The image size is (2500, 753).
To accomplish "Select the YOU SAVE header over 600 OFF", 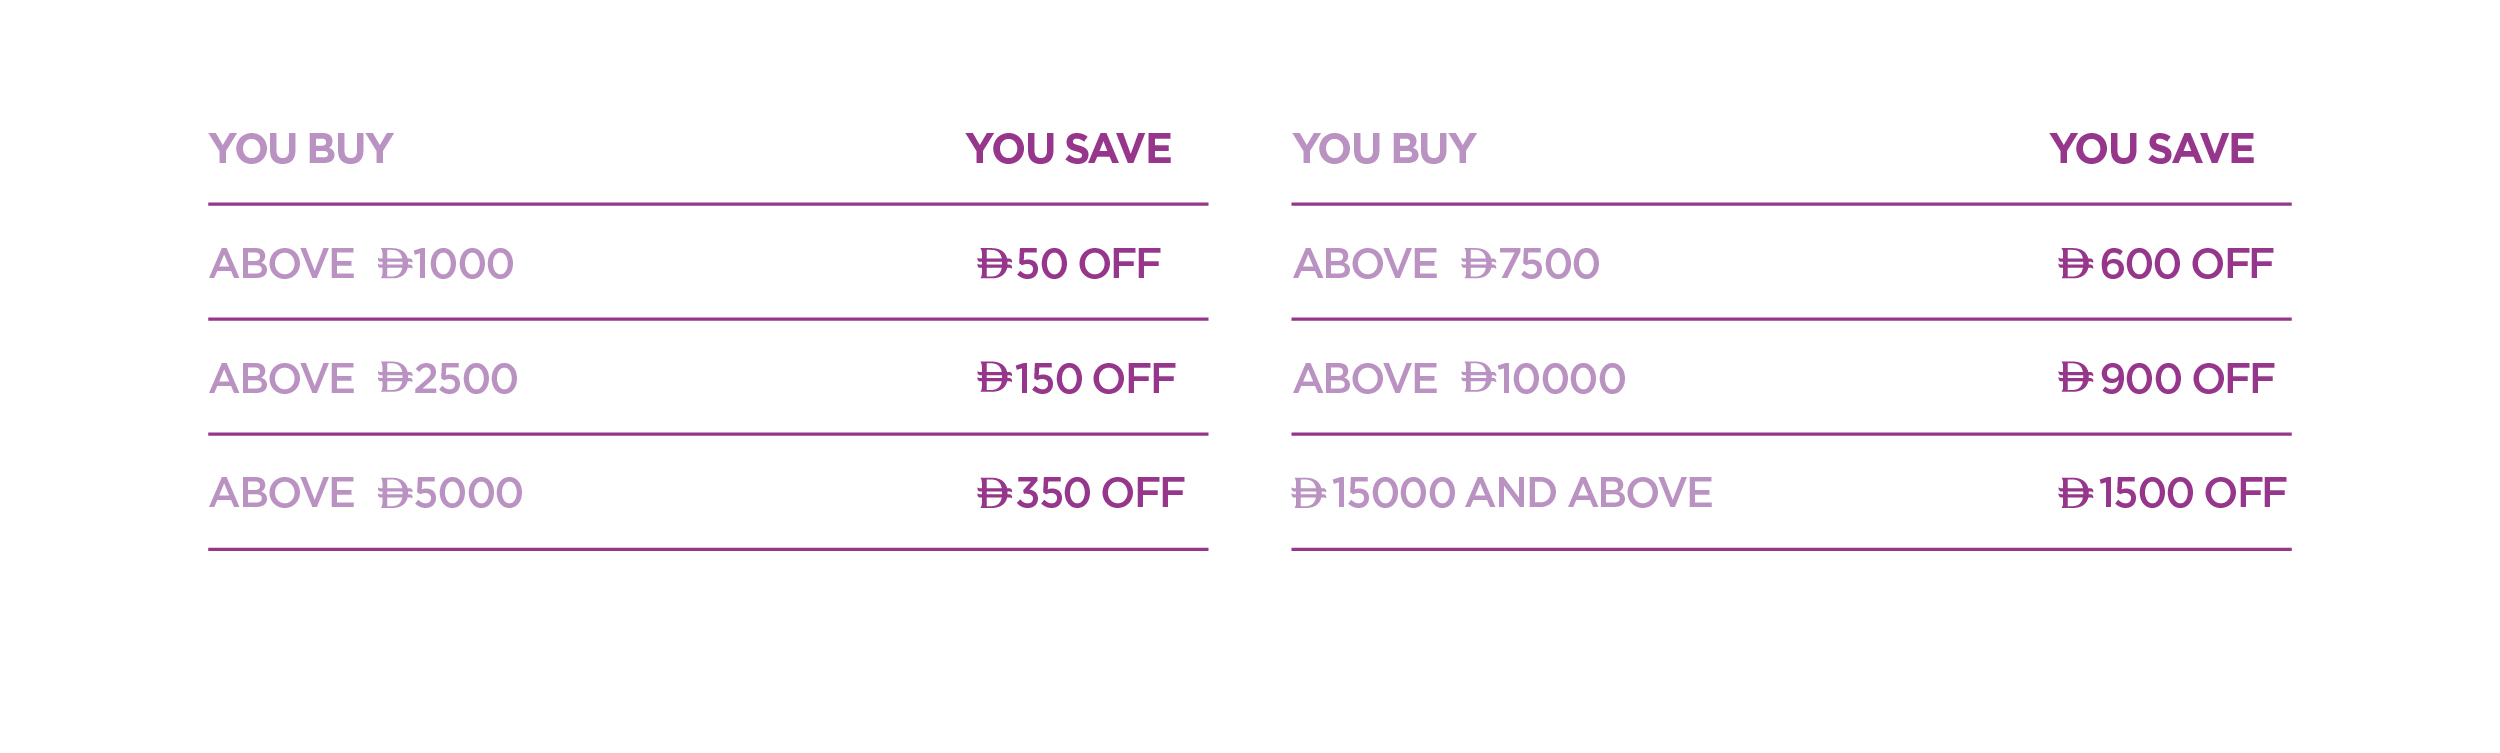I will (2151, 149).
